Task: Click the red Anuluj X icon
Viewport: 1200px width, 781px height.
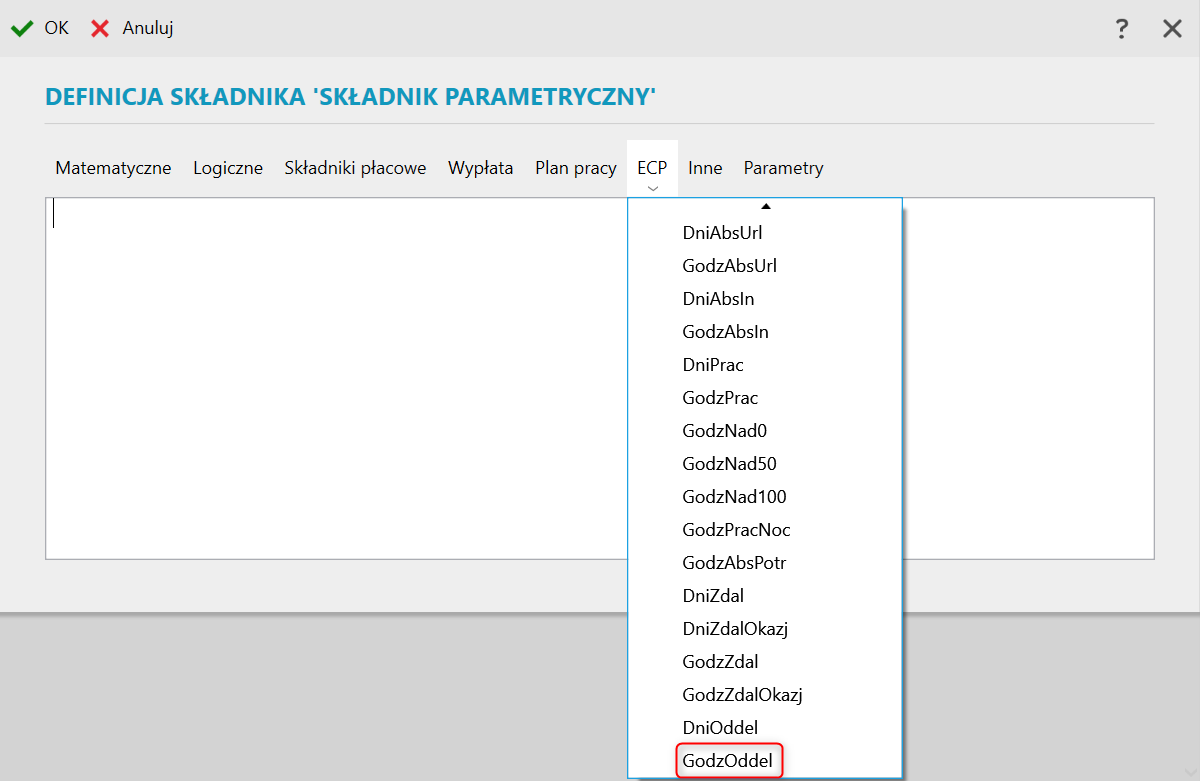Action: tap(100, 29)
